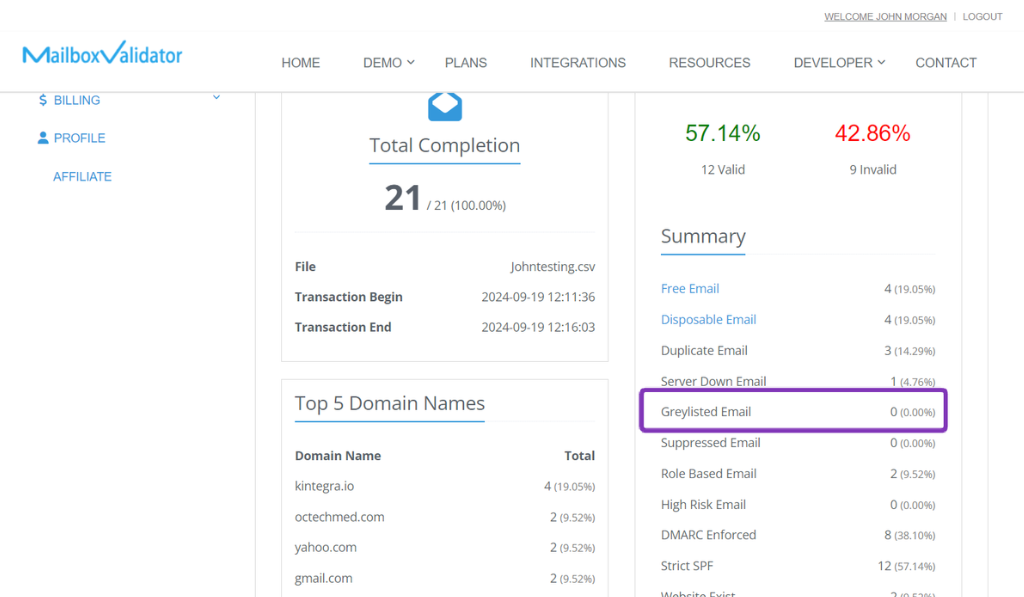Click WELCOME JOHN MORGAN link
The width and height of the screenshot is (1024, 597).
tap(885, 16)
